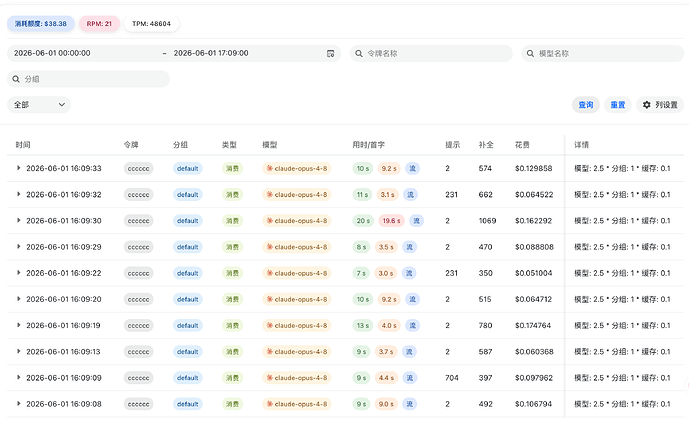Expand the 2026-06-01 16:09:19 log row
The image size is (689, 421).
18,325
